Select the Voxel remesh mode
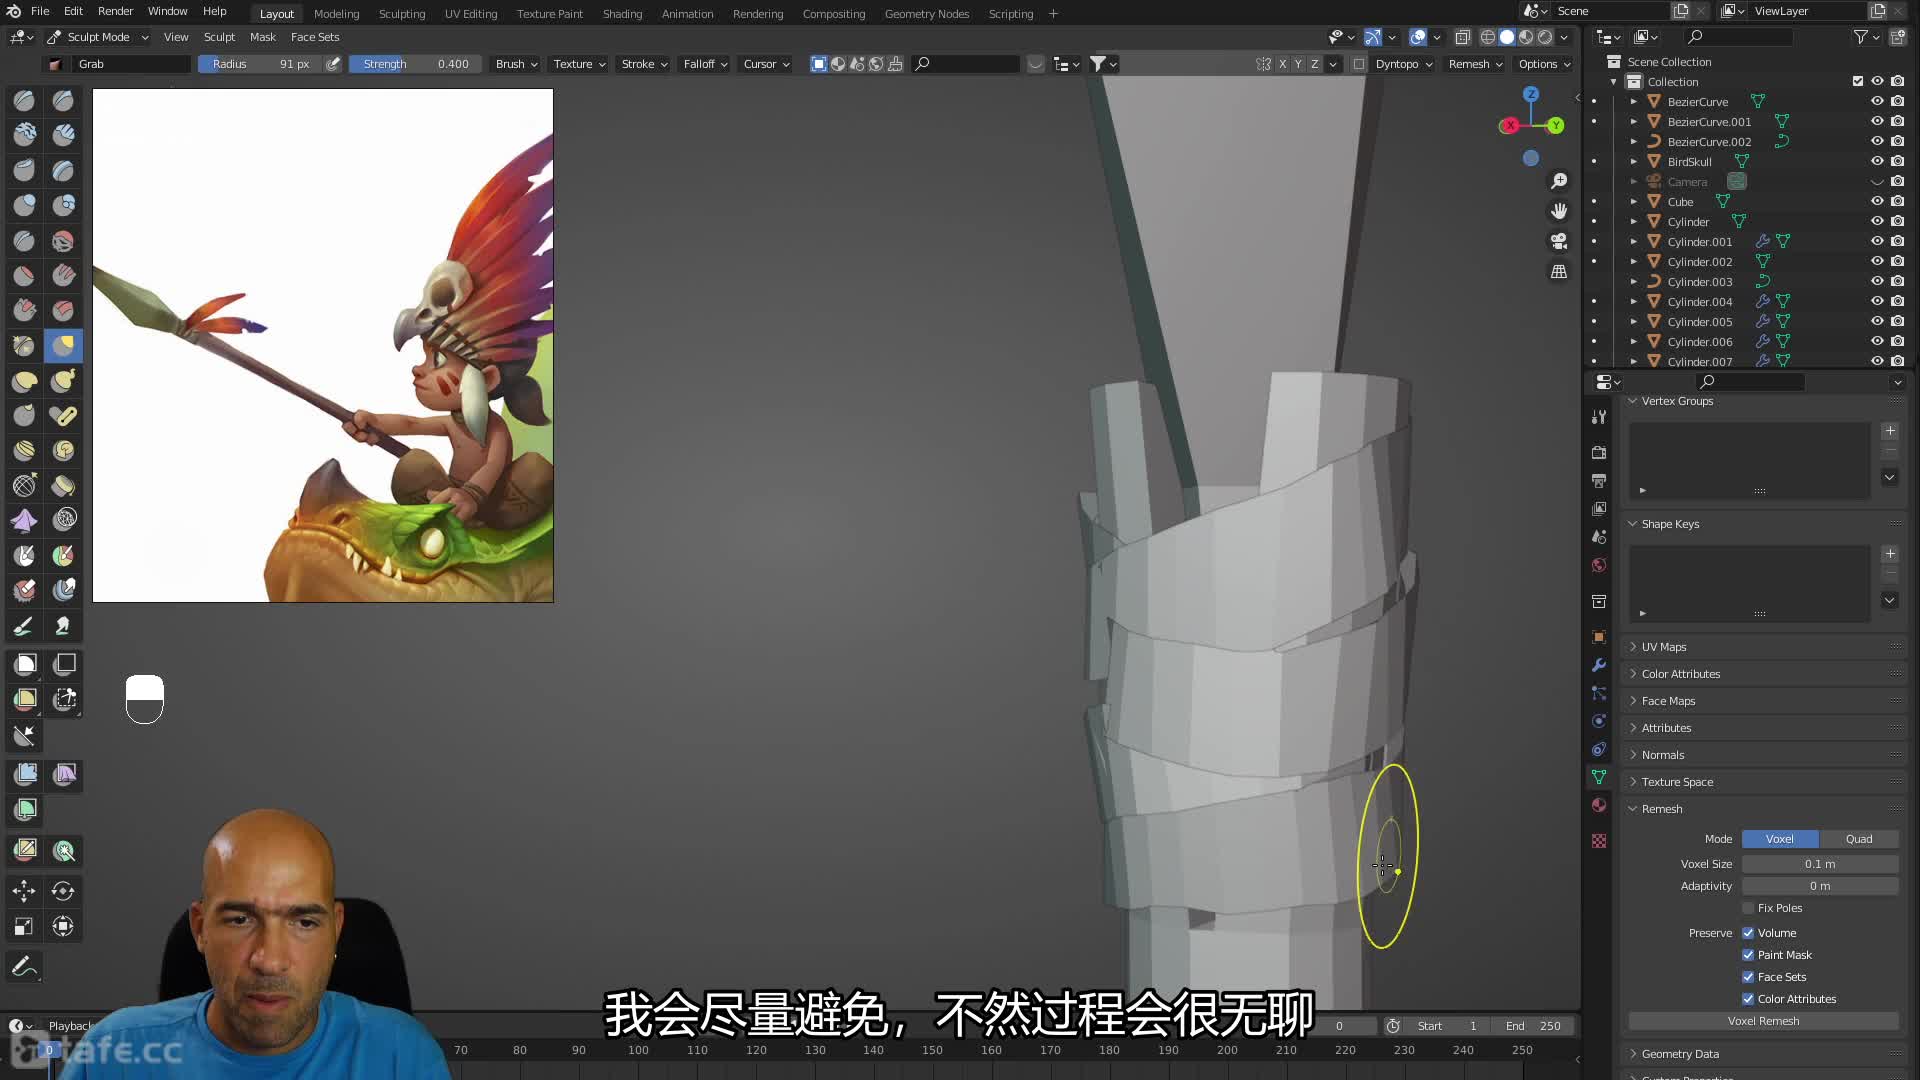 1780,839
